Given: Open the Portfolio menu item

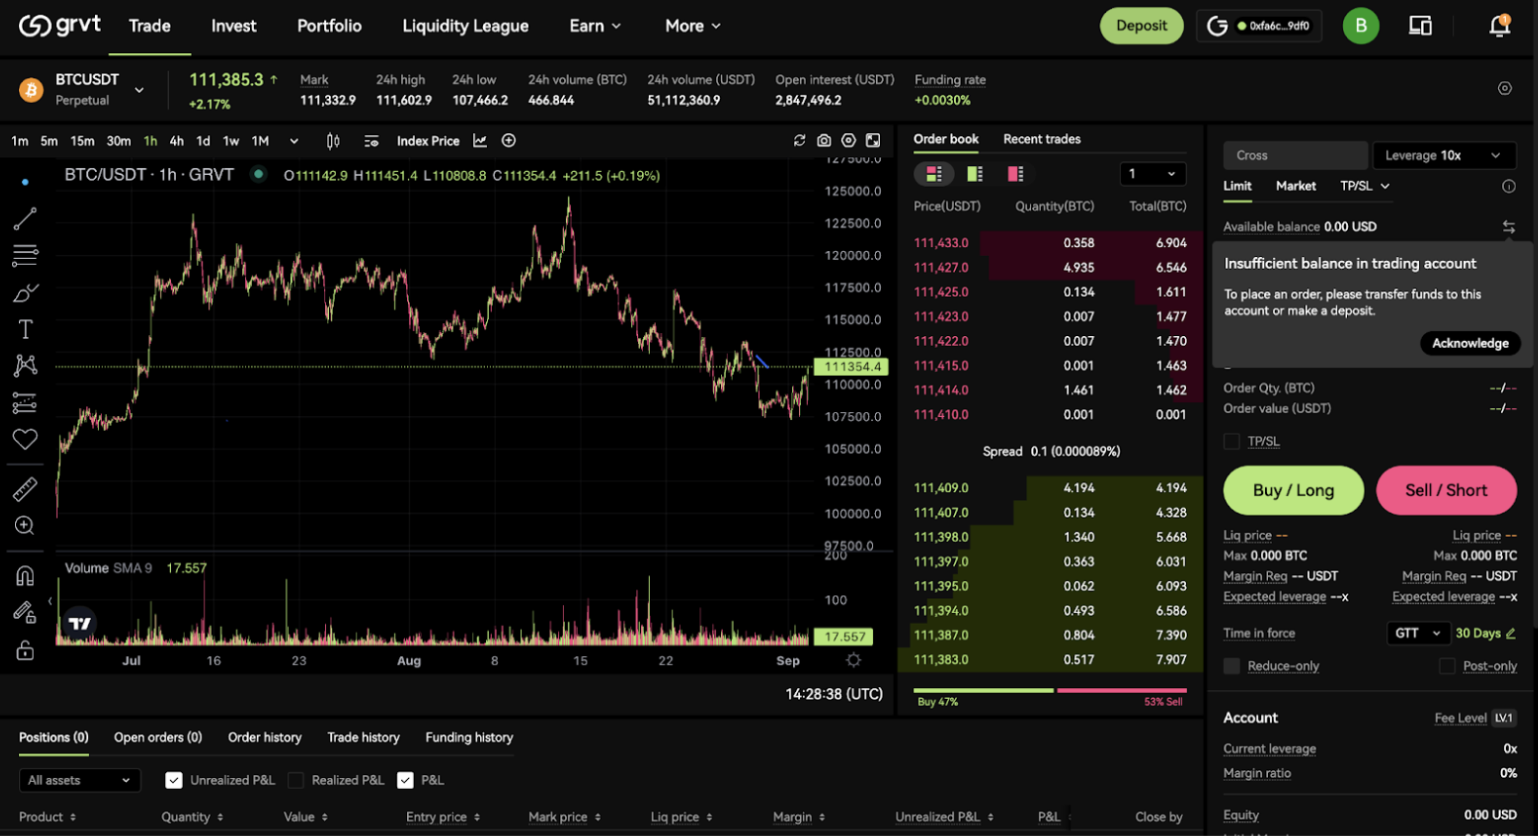Looking at the screenshot, I should click(x=329, y=26).
